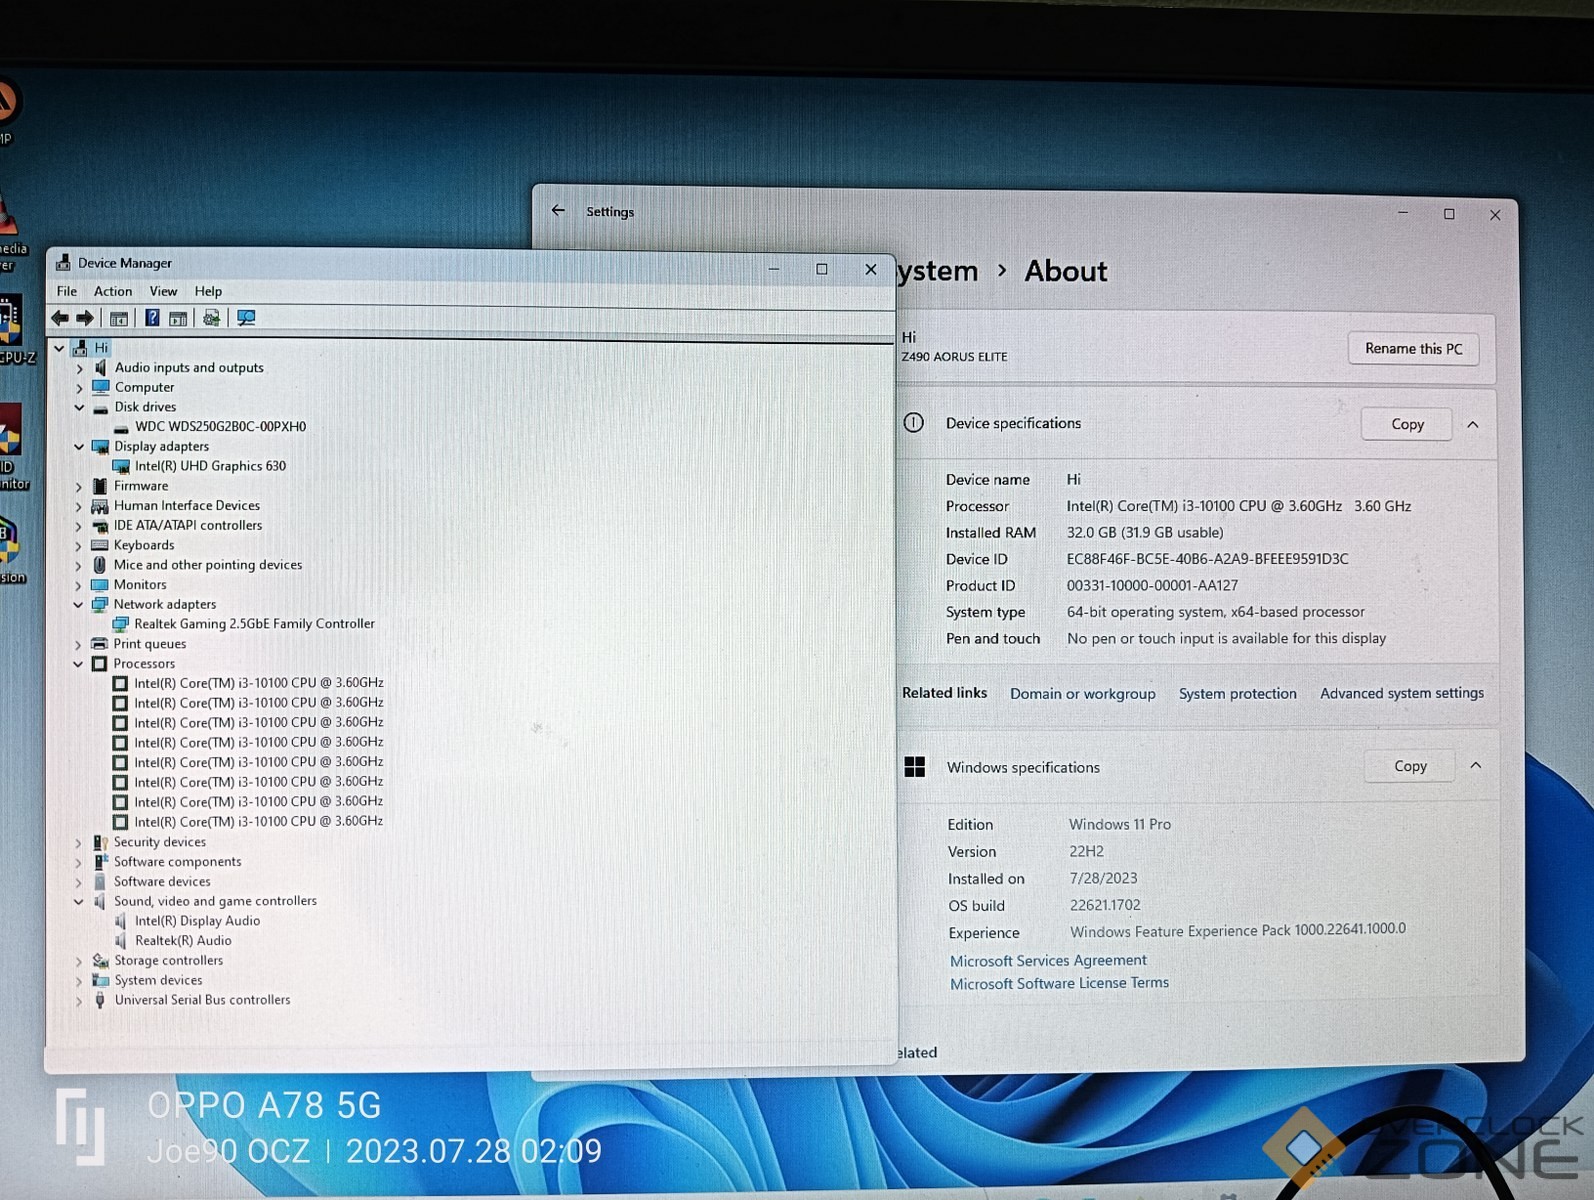Select Mice and other pointing devices
1594x1200 pixels.
208,565
